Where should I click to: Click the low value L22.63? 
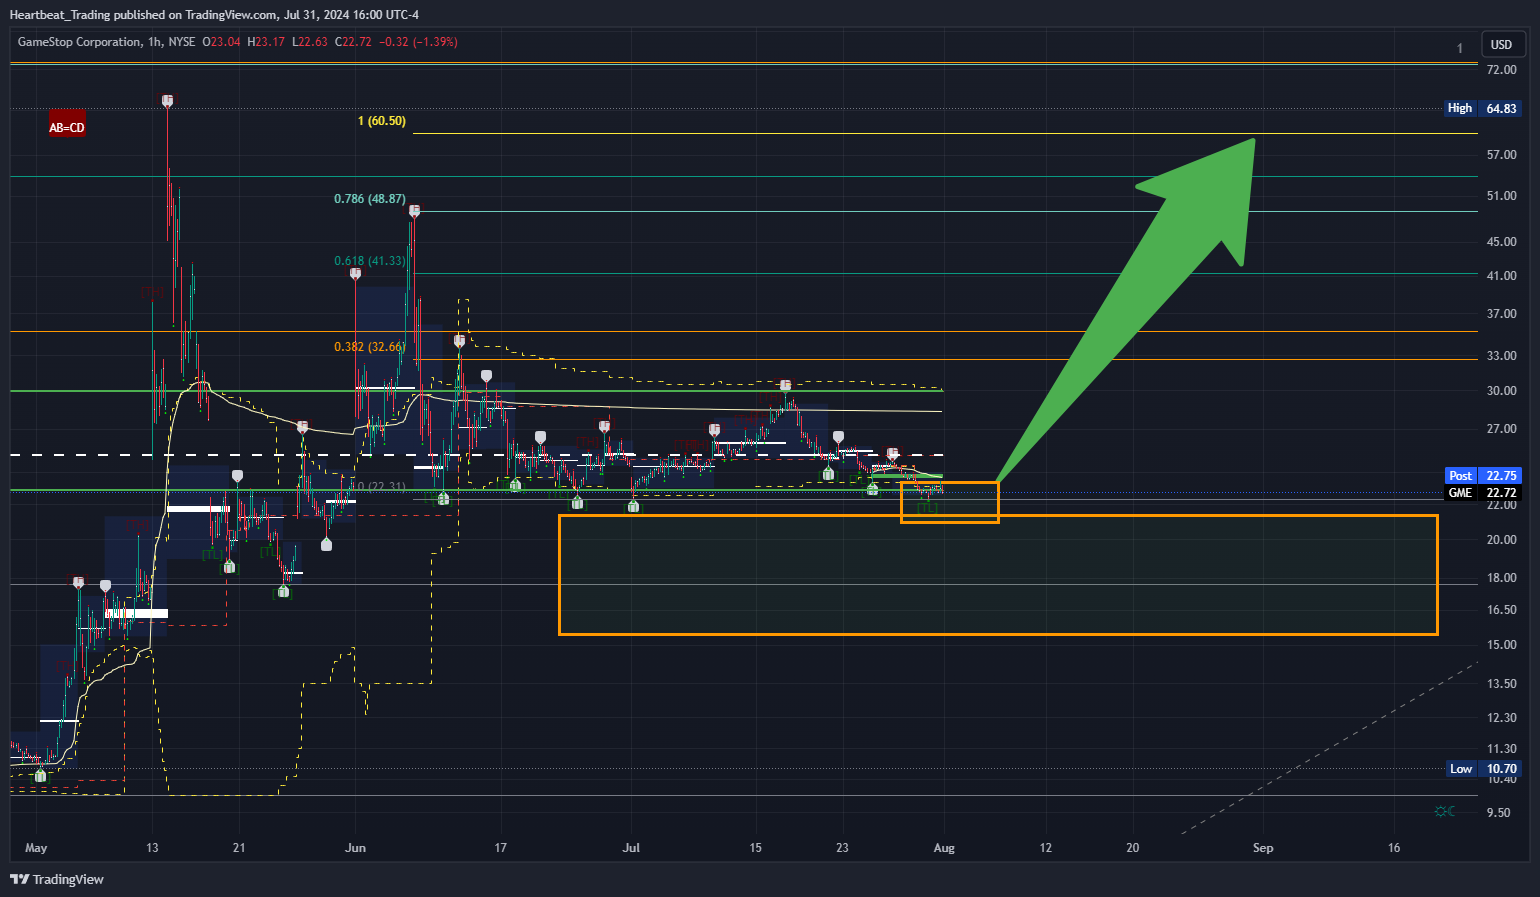(310, 42)
